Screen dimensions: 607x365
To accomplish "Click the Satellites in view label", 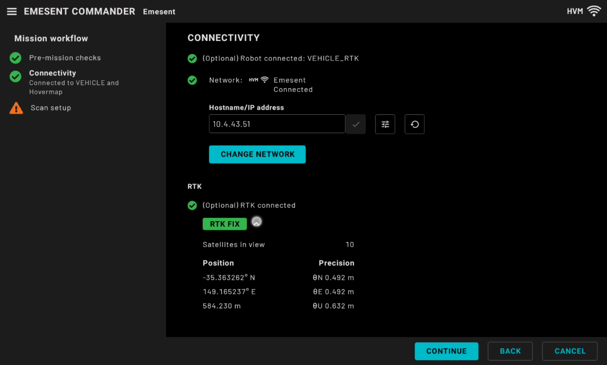I will click(234, 245).
